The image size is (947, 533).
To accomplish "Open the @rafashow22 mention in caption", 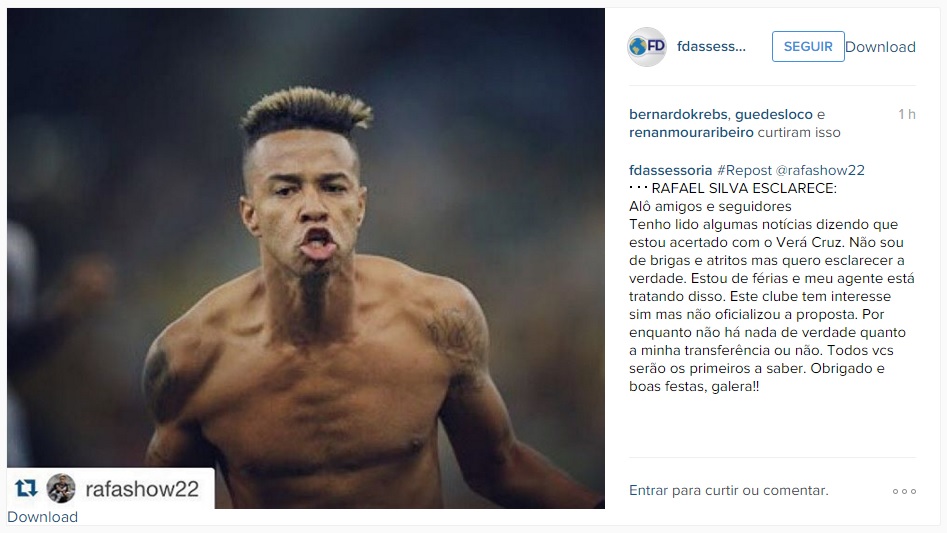I will pos(820,170).
